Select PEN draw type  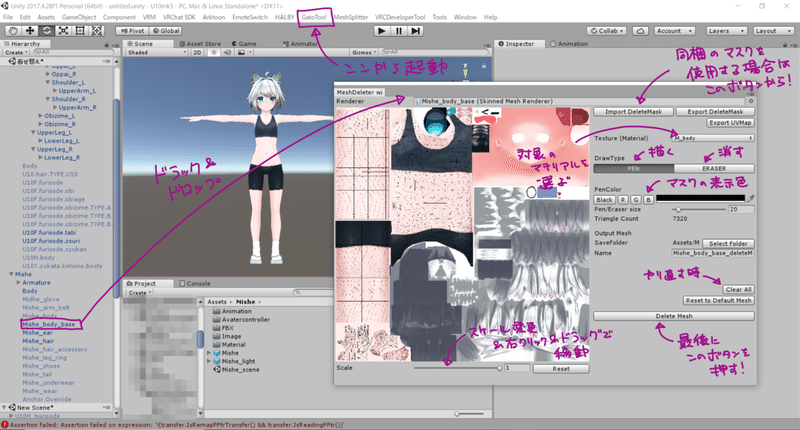pos(633,168)
